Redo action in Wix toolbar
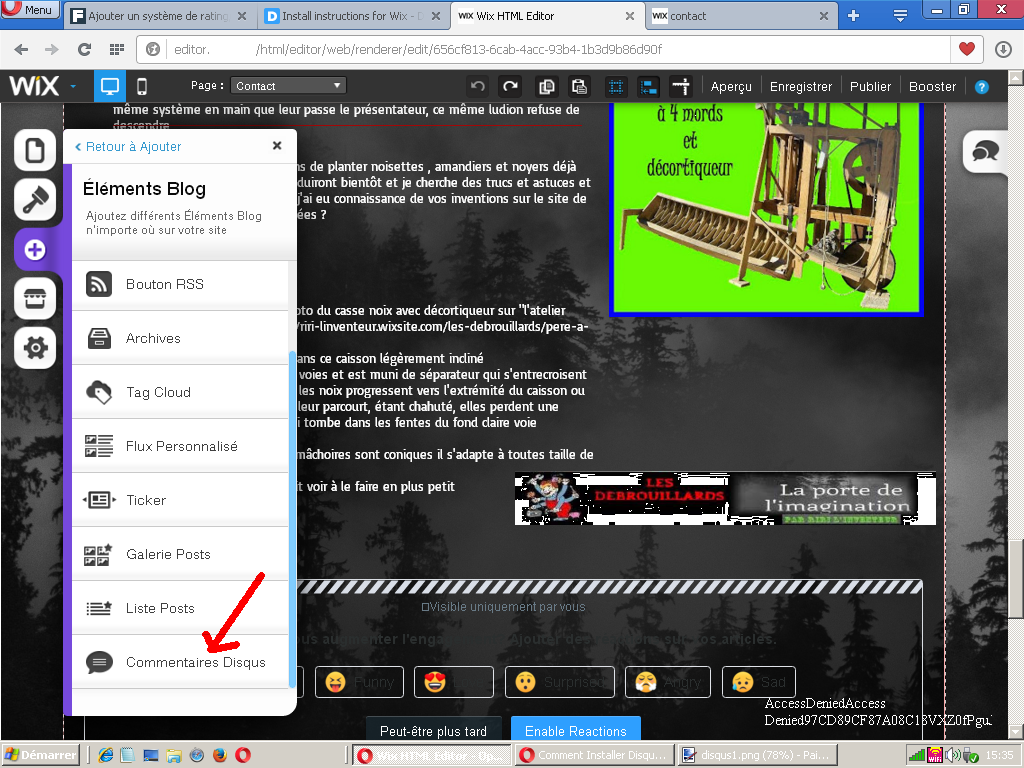This screenshot has width=1024, height=768. pyautogui.click(x=510, y=86)
